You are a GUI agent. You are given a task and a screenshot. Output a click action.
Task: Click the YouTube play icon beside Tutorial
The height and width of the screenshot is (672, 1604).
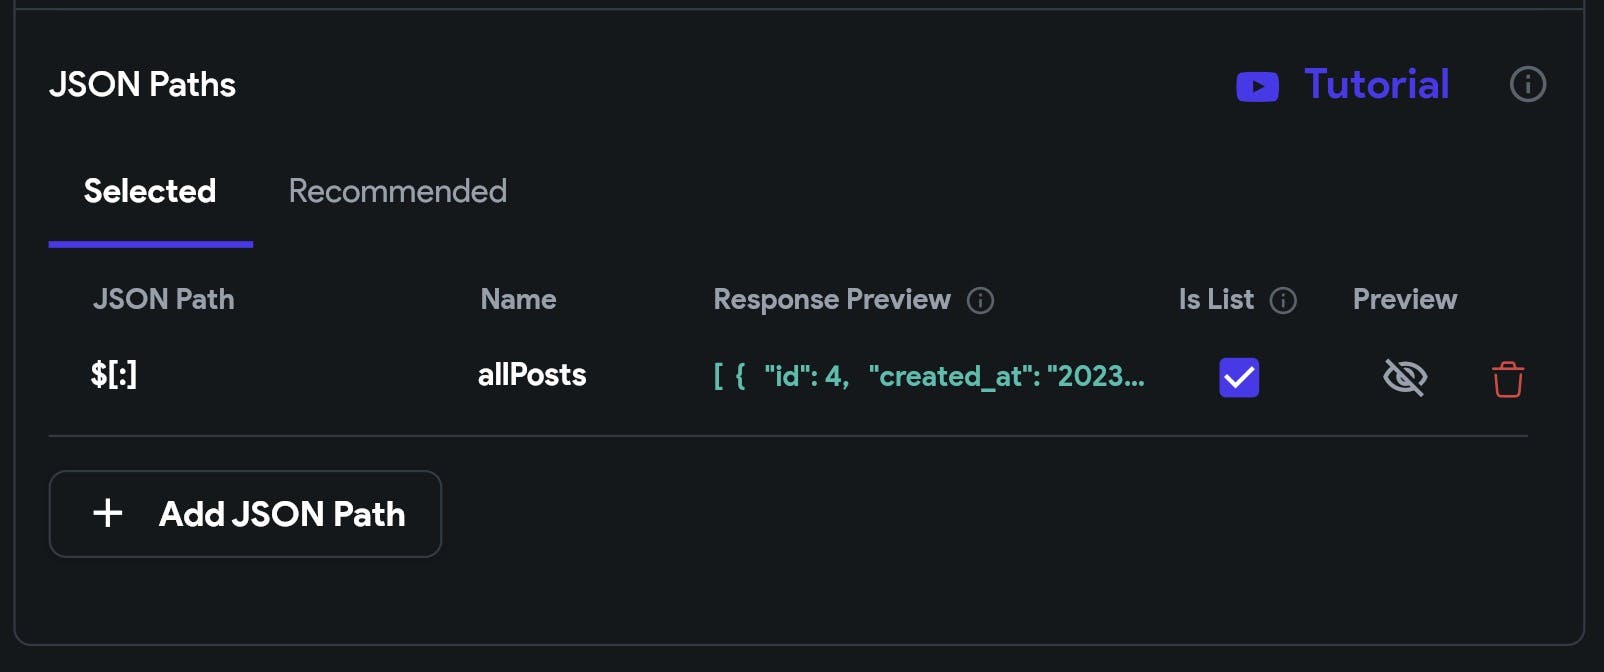[x=1257, y=87]
